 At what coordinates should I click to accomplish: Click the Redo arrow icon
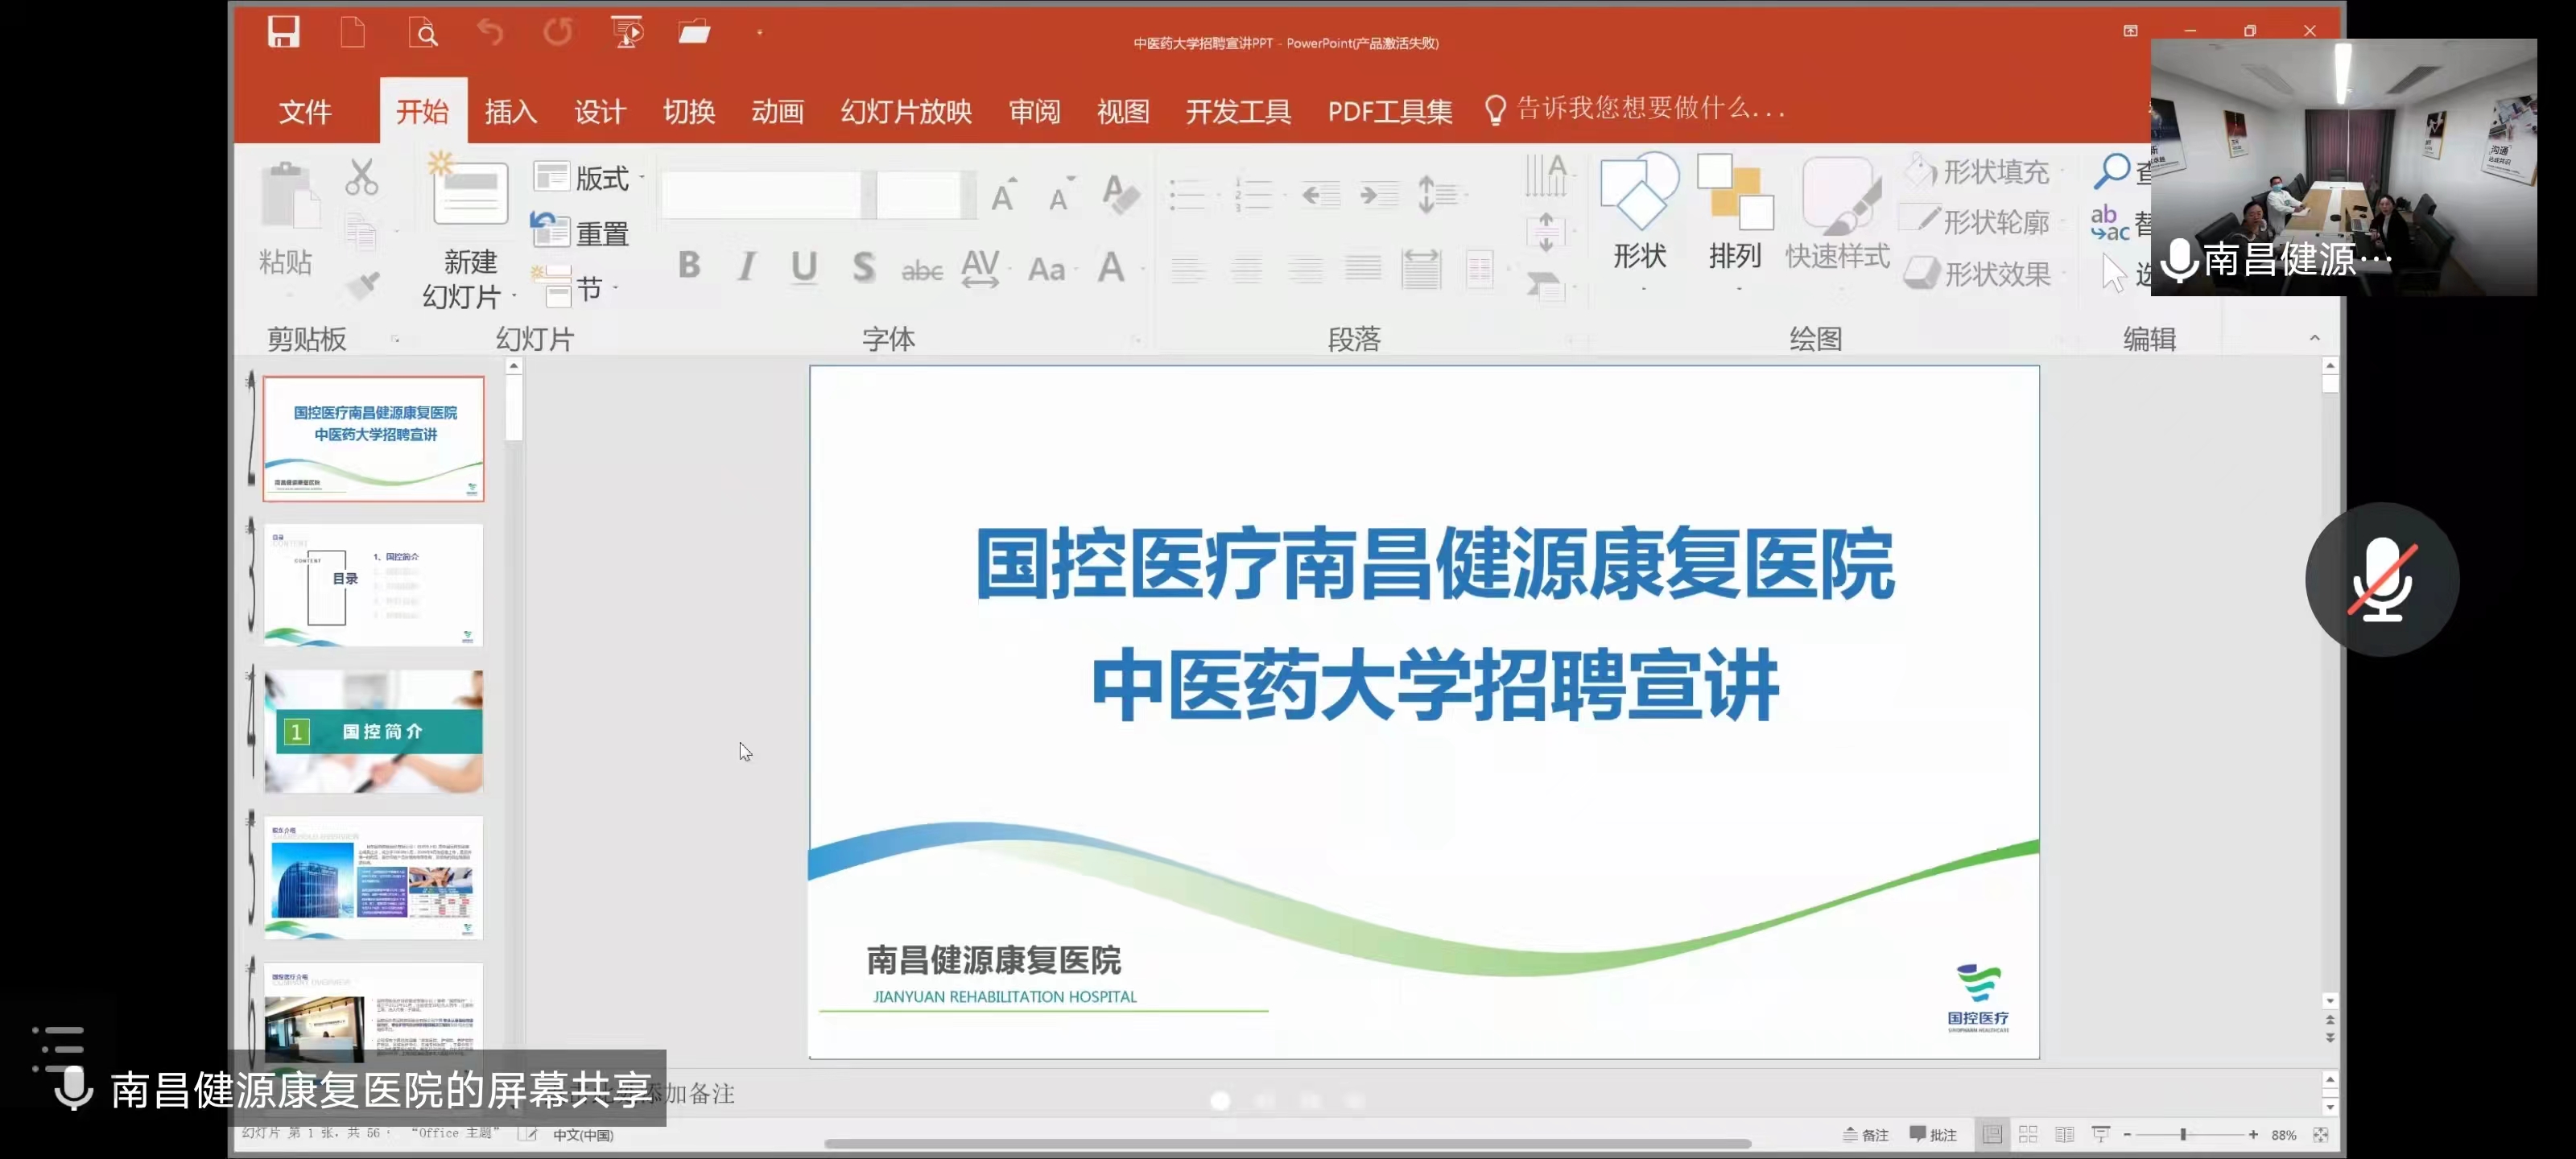[558, 32]
